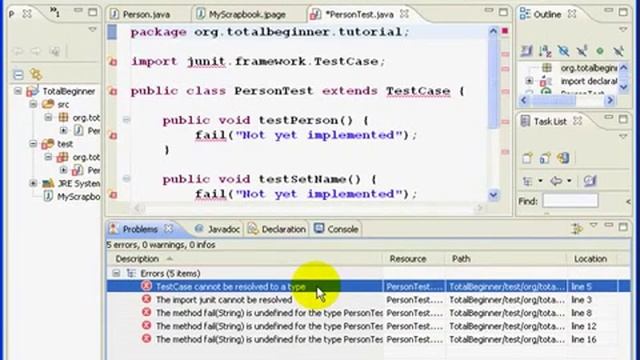Collapse the src folder node

click(33, 104)
